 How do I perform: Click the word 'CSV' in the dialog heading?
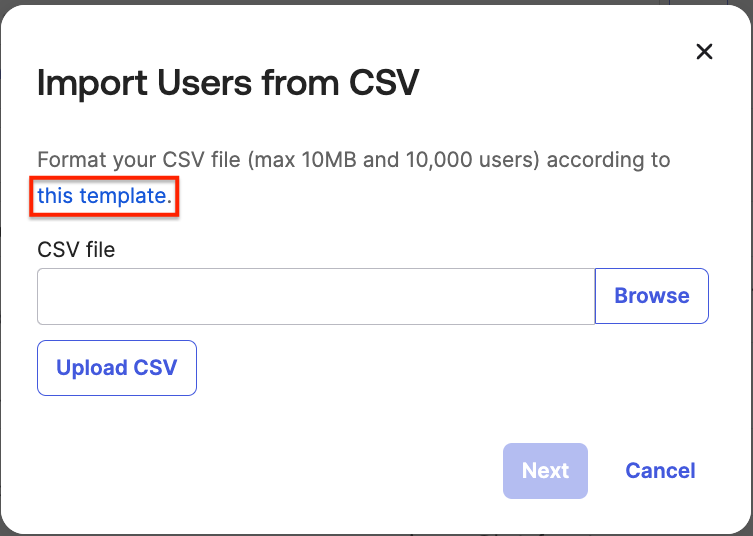pos(383,84)
